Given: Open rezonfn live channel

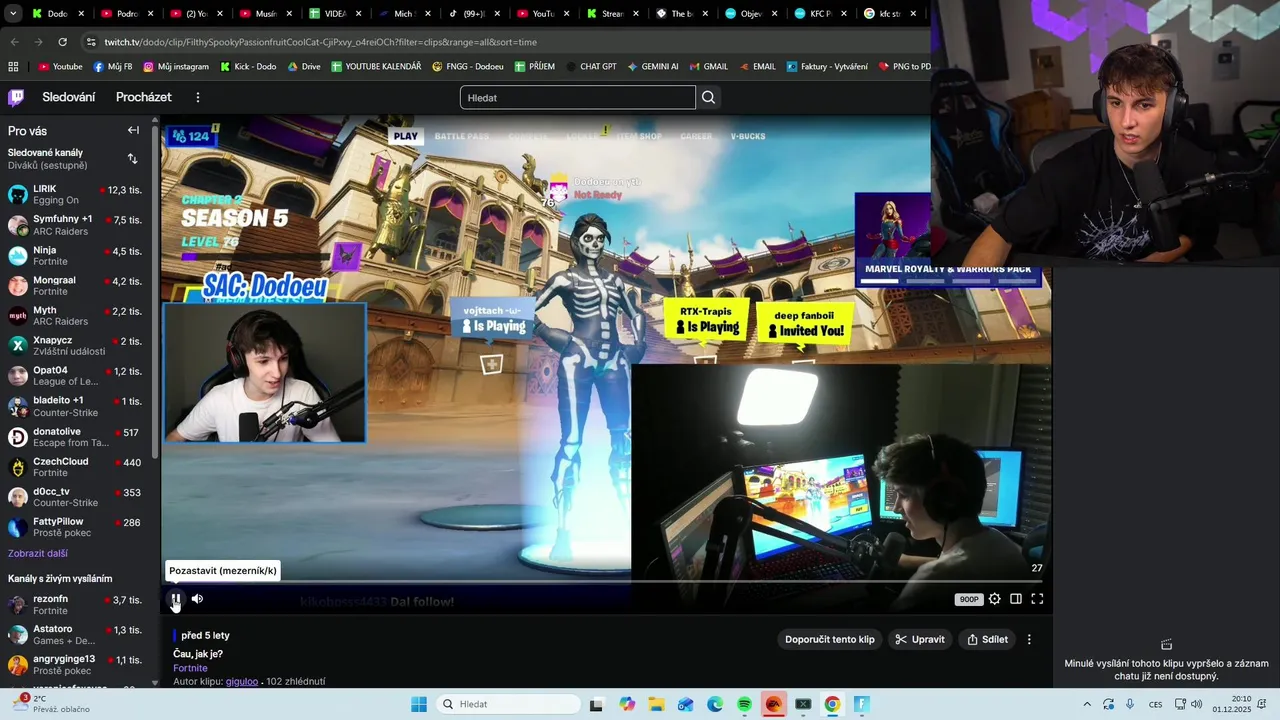Looking at the screenshot, I should [76, 604].
